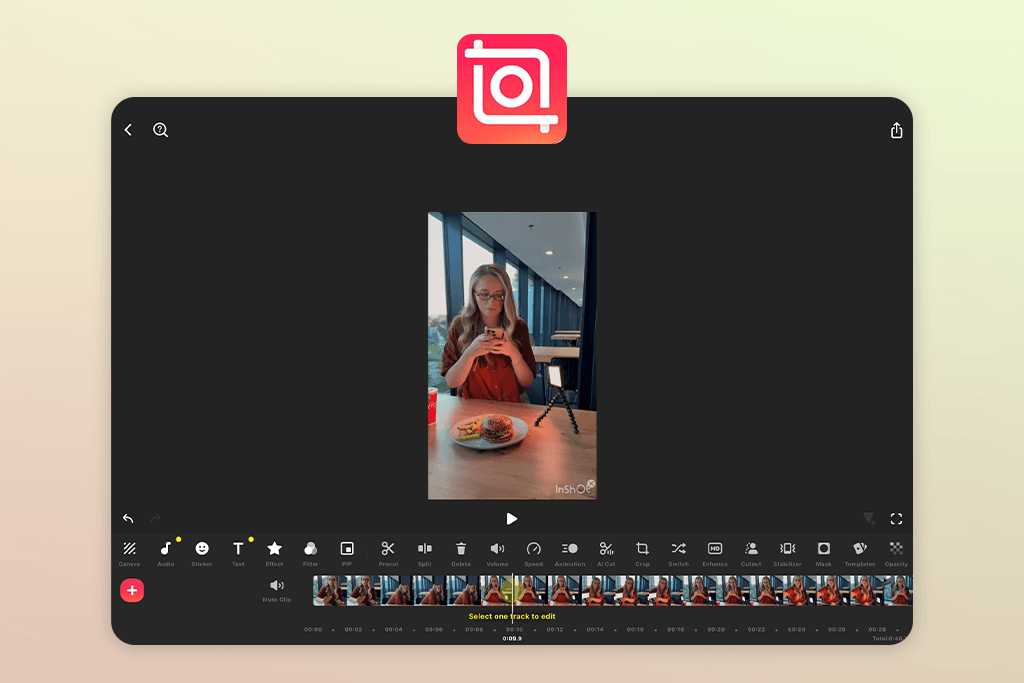Add media with the red plus button
Screen dimensions: 1024x683
tap(132, 590)
